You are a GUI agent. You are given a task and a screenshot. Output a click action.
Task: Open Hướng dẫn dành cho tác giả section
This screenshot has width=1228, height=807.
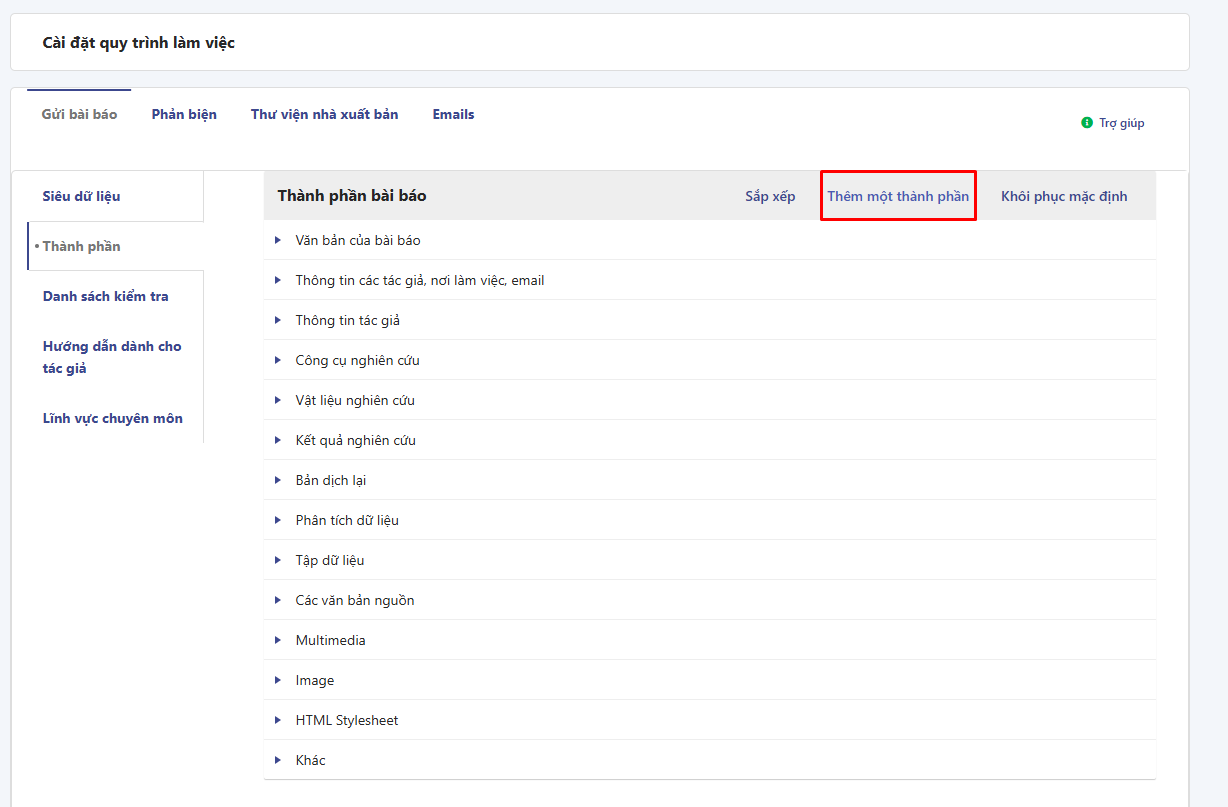pos(111,357)
